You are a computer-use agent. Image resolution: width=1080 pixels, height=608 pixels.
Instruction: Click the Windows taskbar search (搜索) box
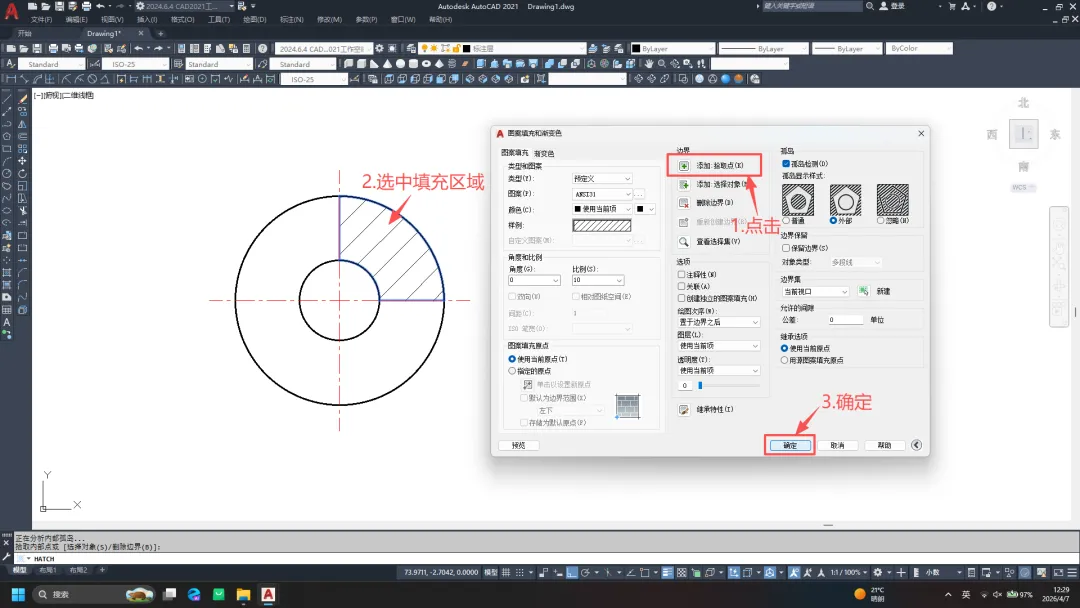93,594
